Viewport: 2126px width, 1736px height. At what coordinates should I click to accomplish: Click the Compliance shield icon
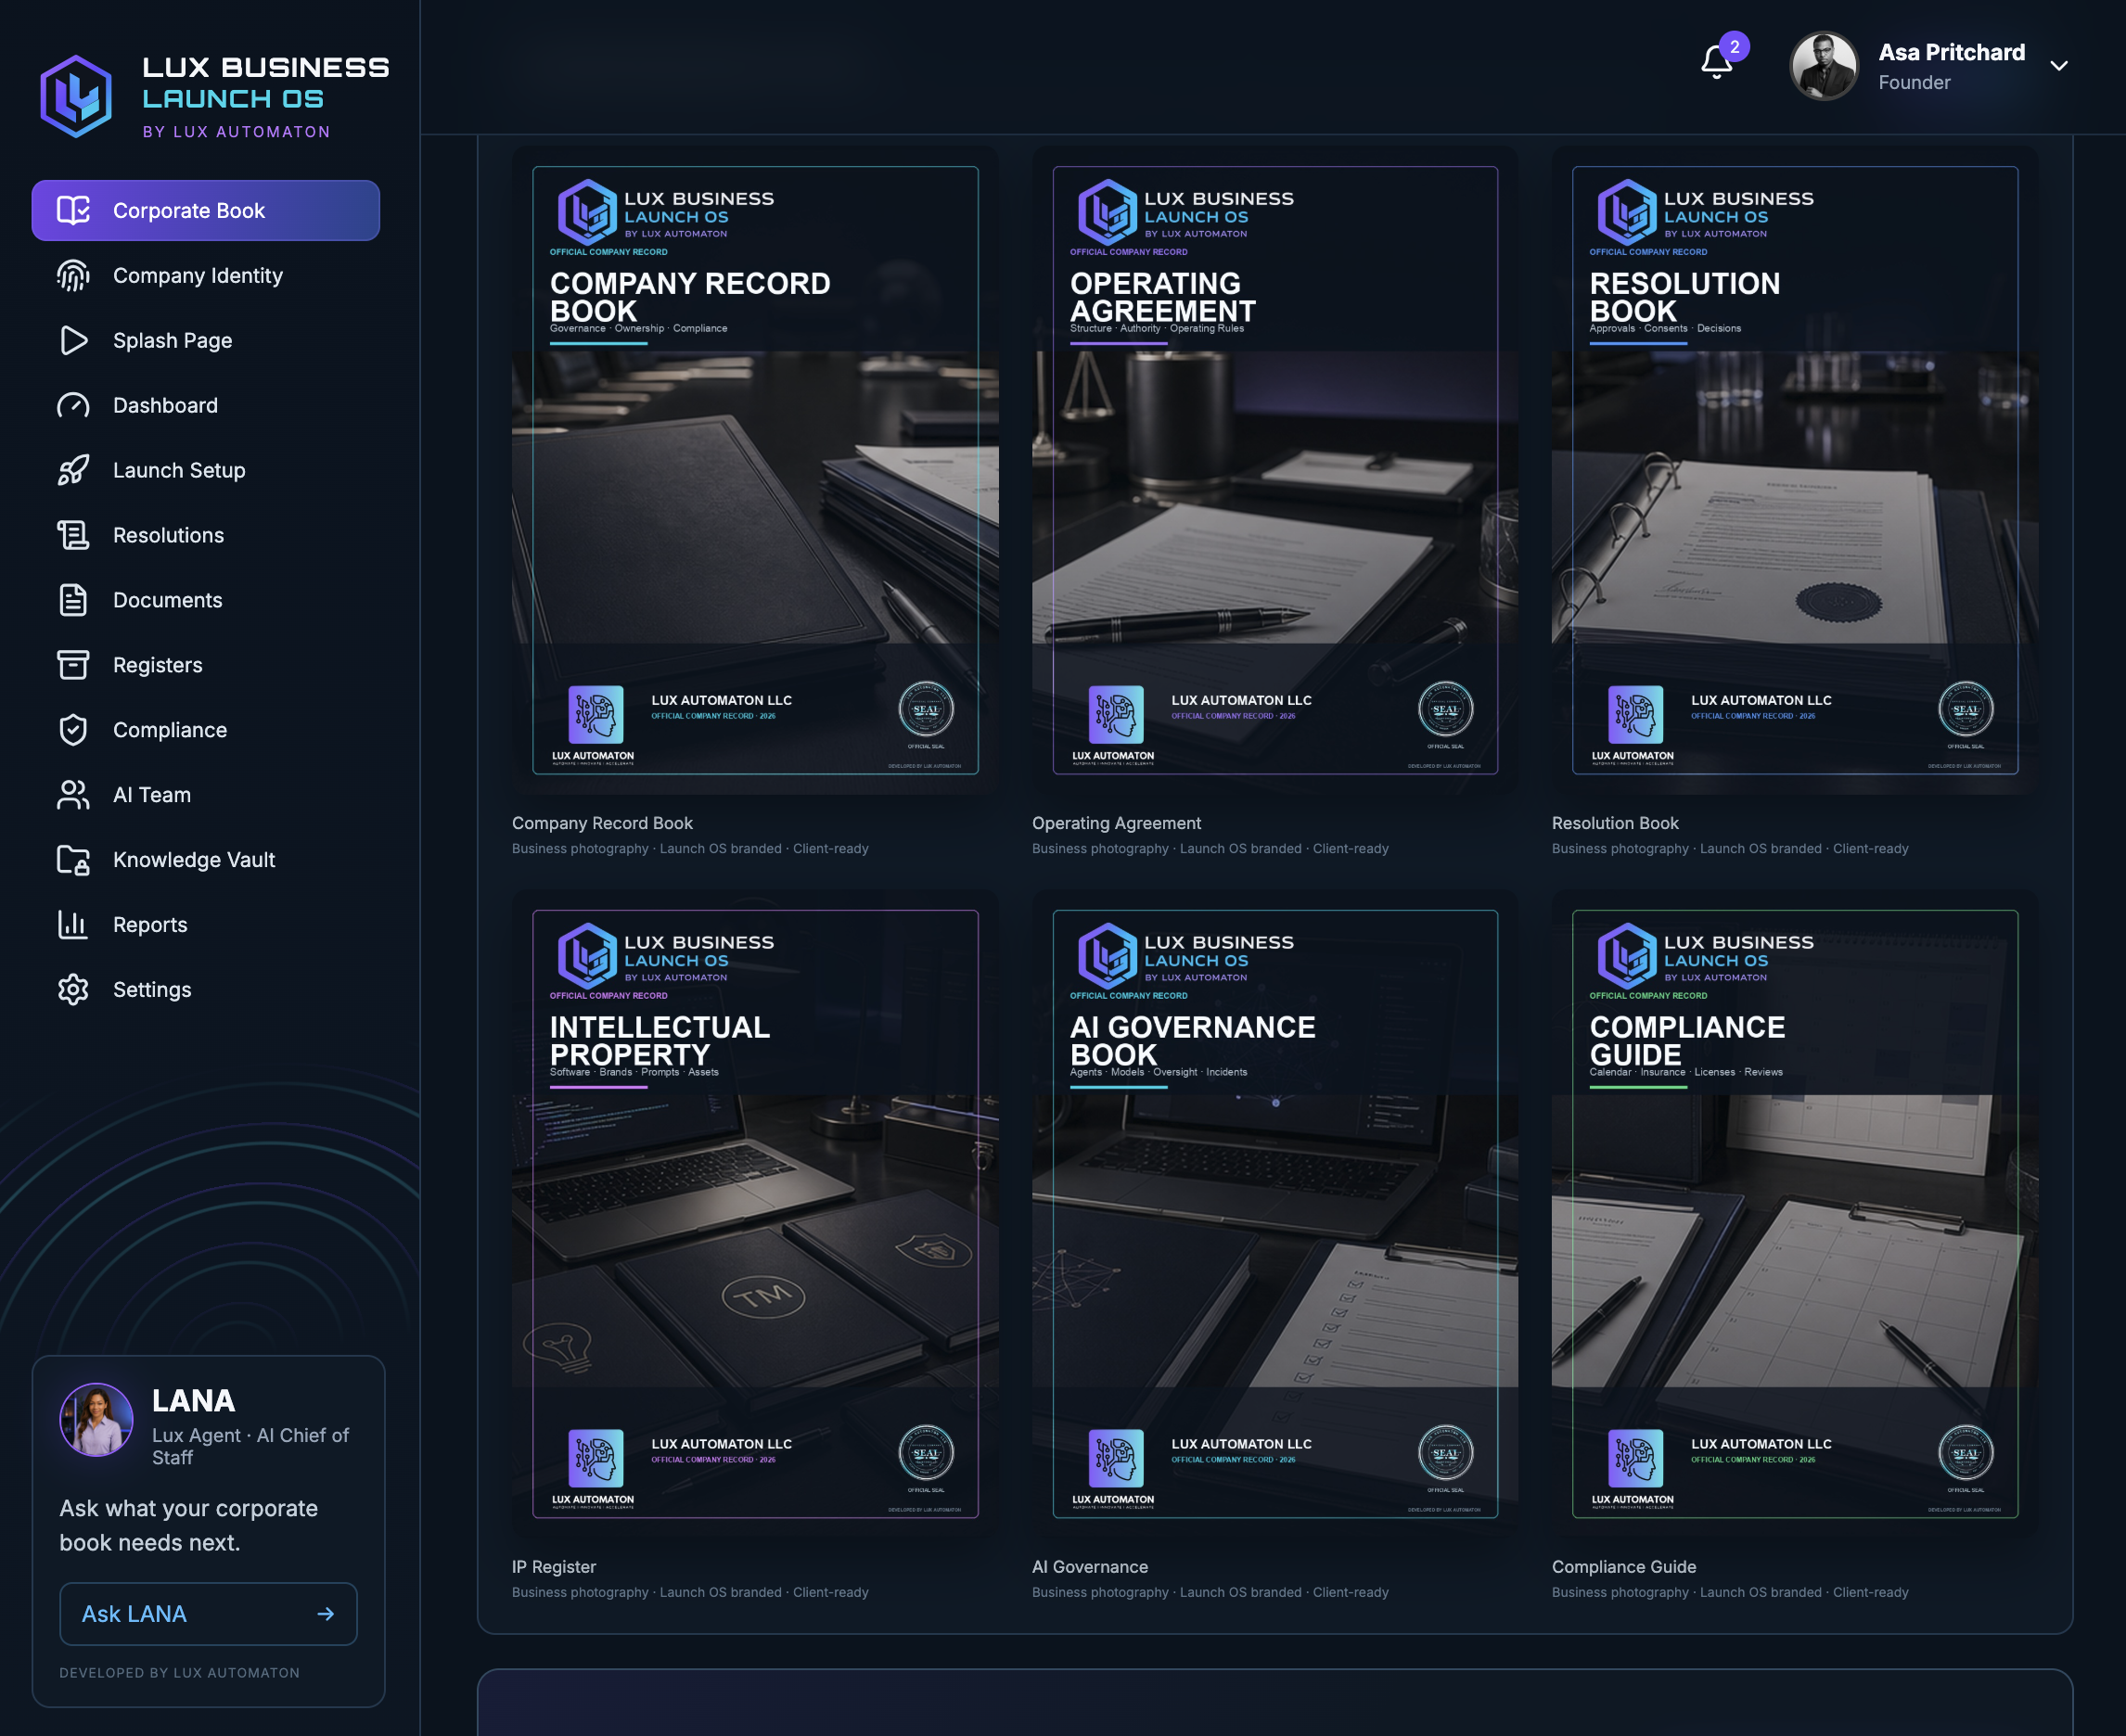click(x=73, y=730)
